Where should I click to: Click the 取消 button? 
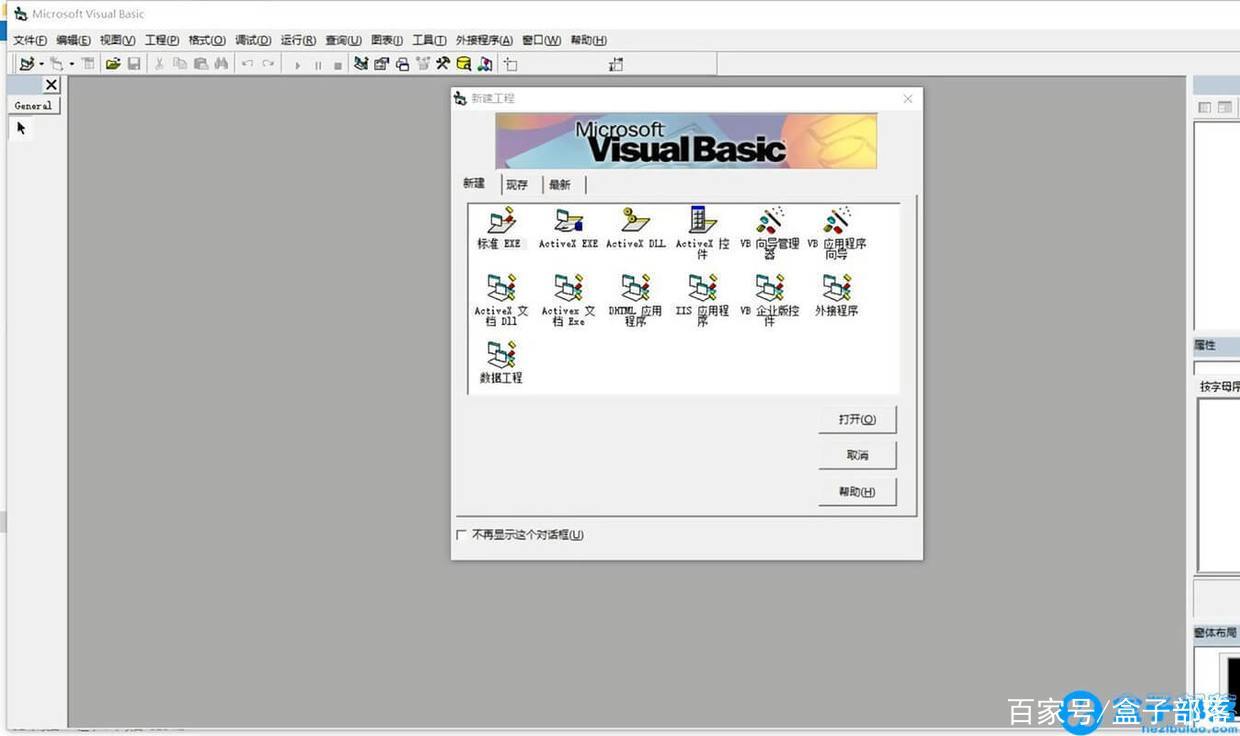tap(857, 455)
